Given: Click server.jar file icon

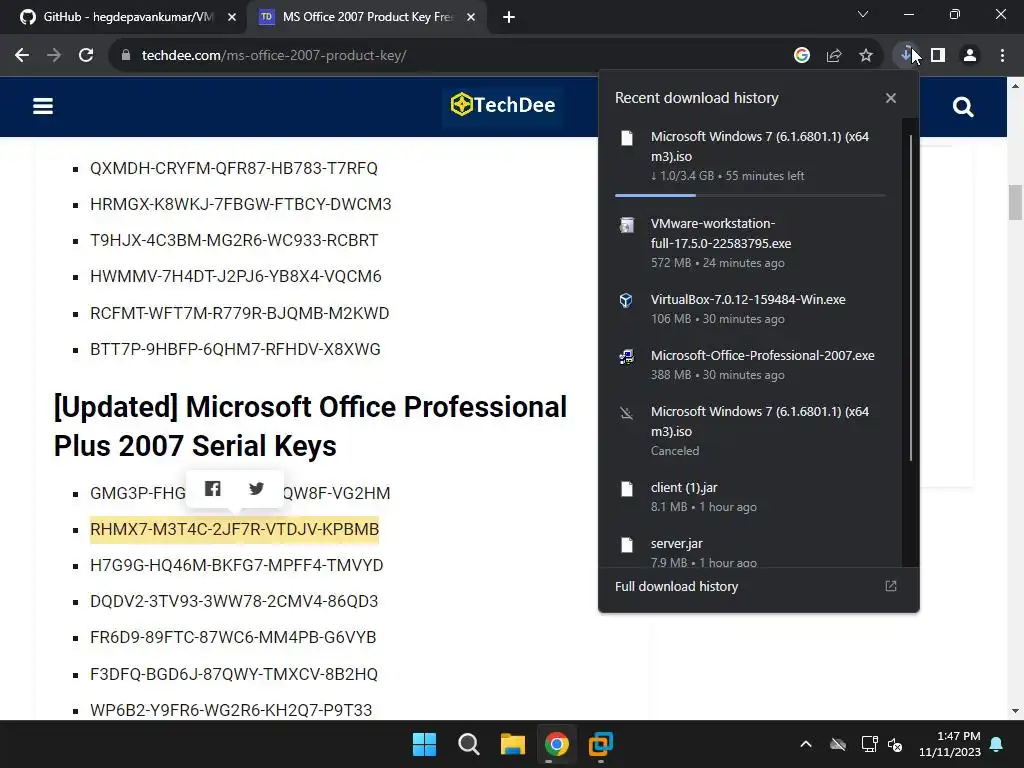Looking at the screenshot, I should pyautogui.click(x=627, y=545).
